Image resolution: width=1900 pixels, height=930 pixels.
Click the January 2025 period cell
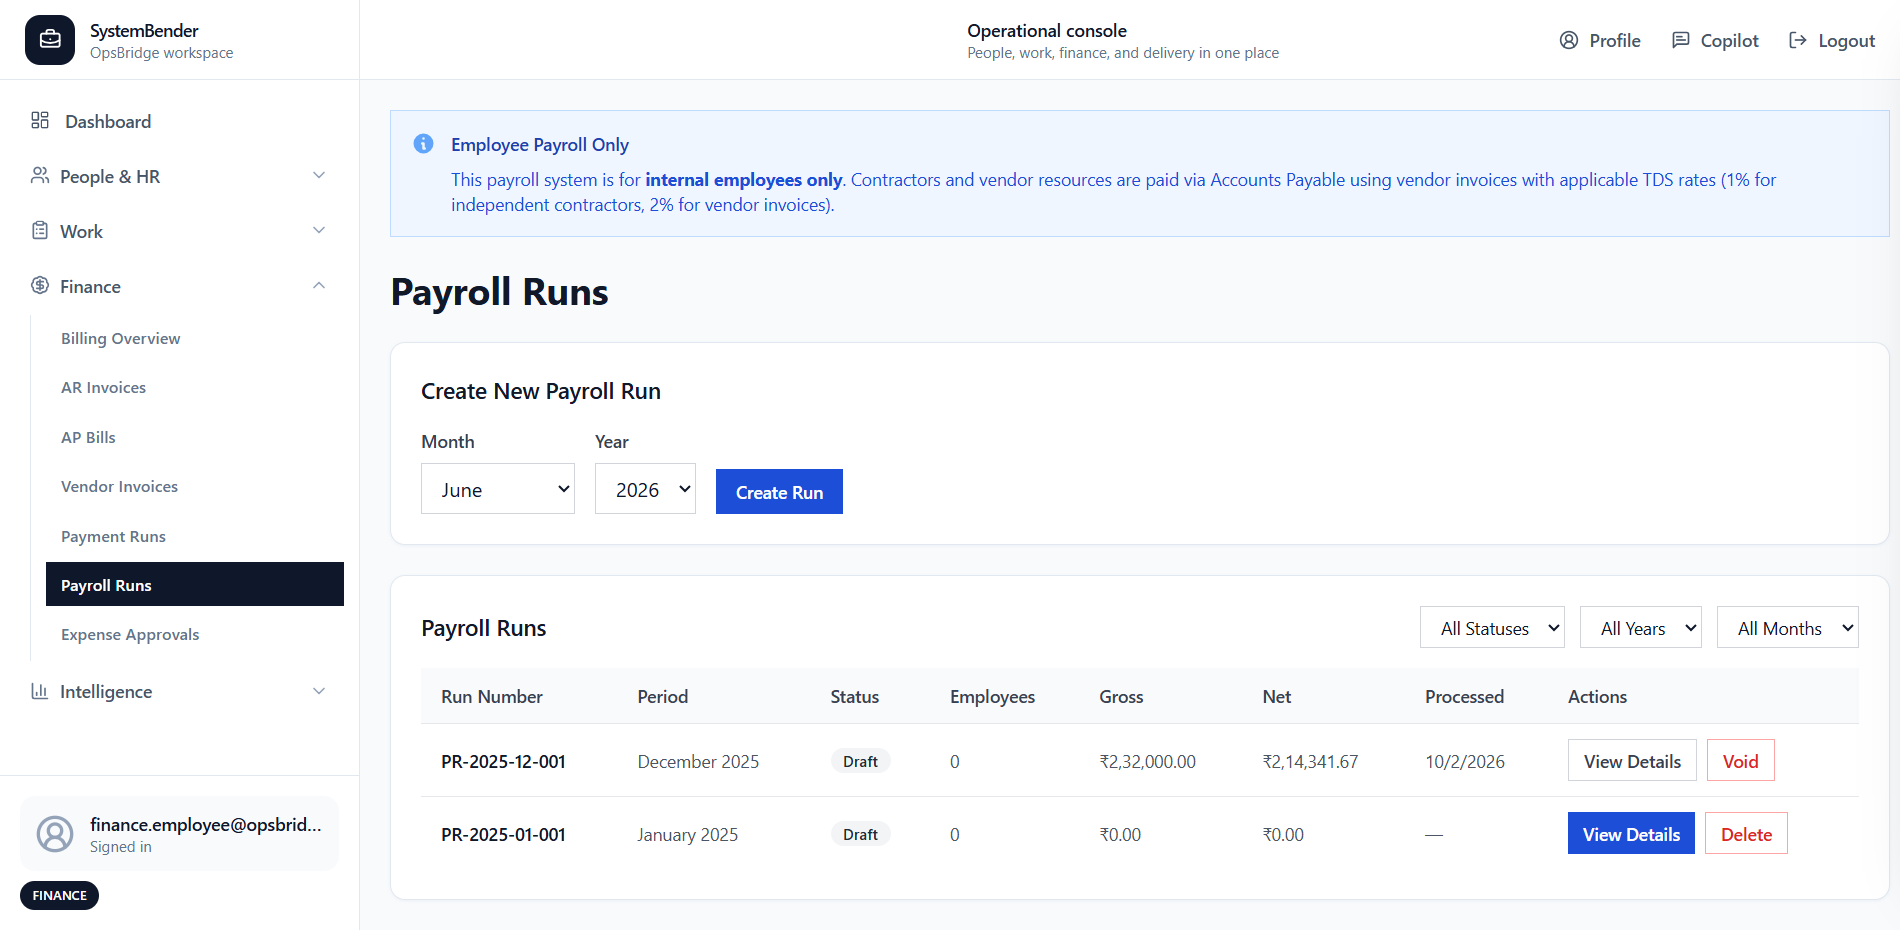687,834
